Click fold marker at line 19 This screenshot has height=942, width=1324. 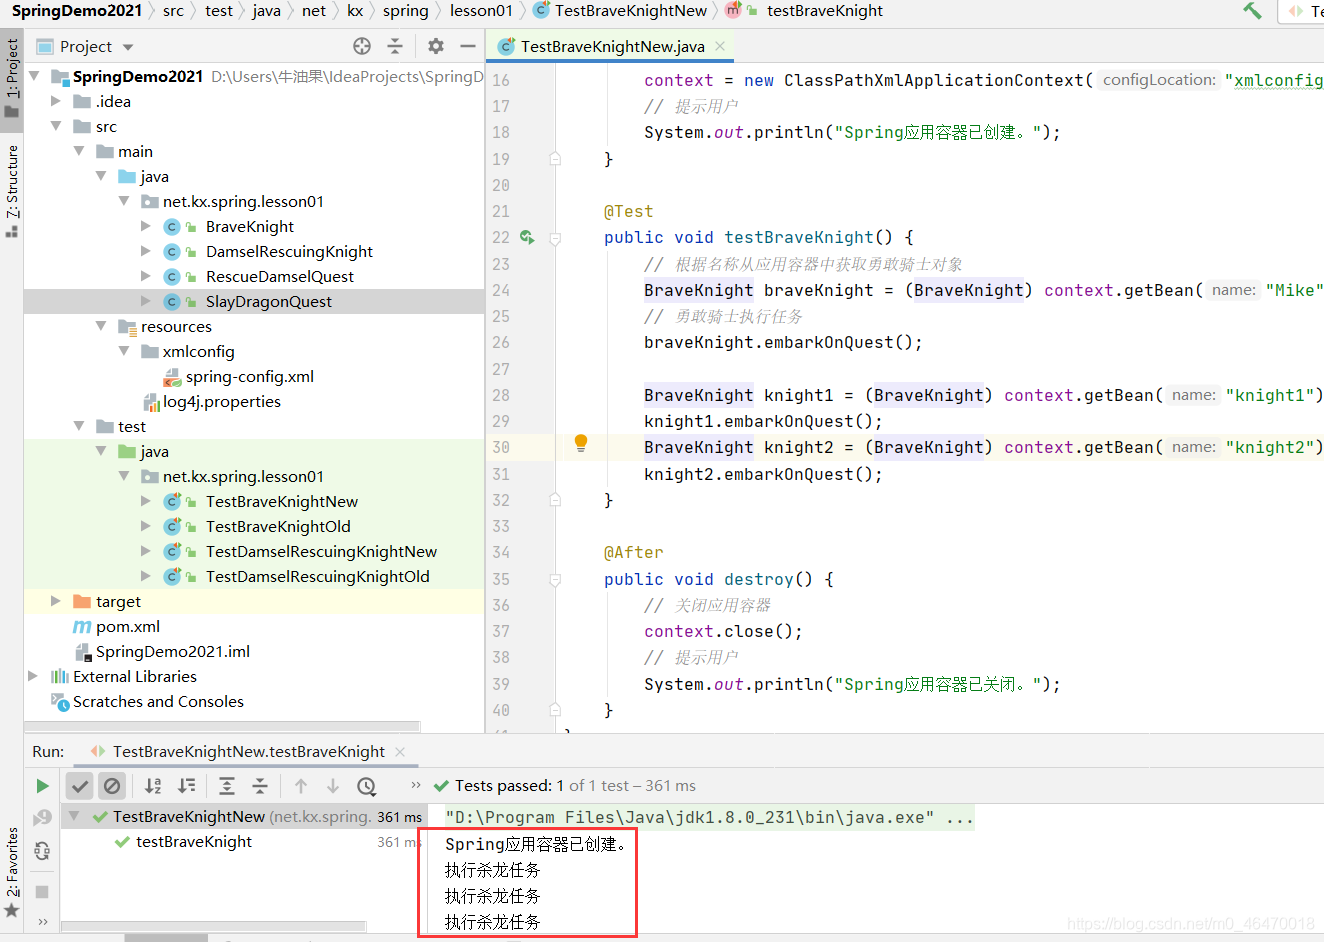point(555,159)
